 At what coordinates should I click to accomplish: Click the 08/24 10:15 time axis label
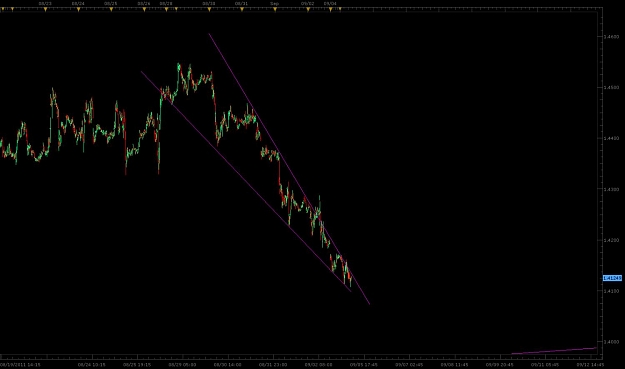coord(92,364)
